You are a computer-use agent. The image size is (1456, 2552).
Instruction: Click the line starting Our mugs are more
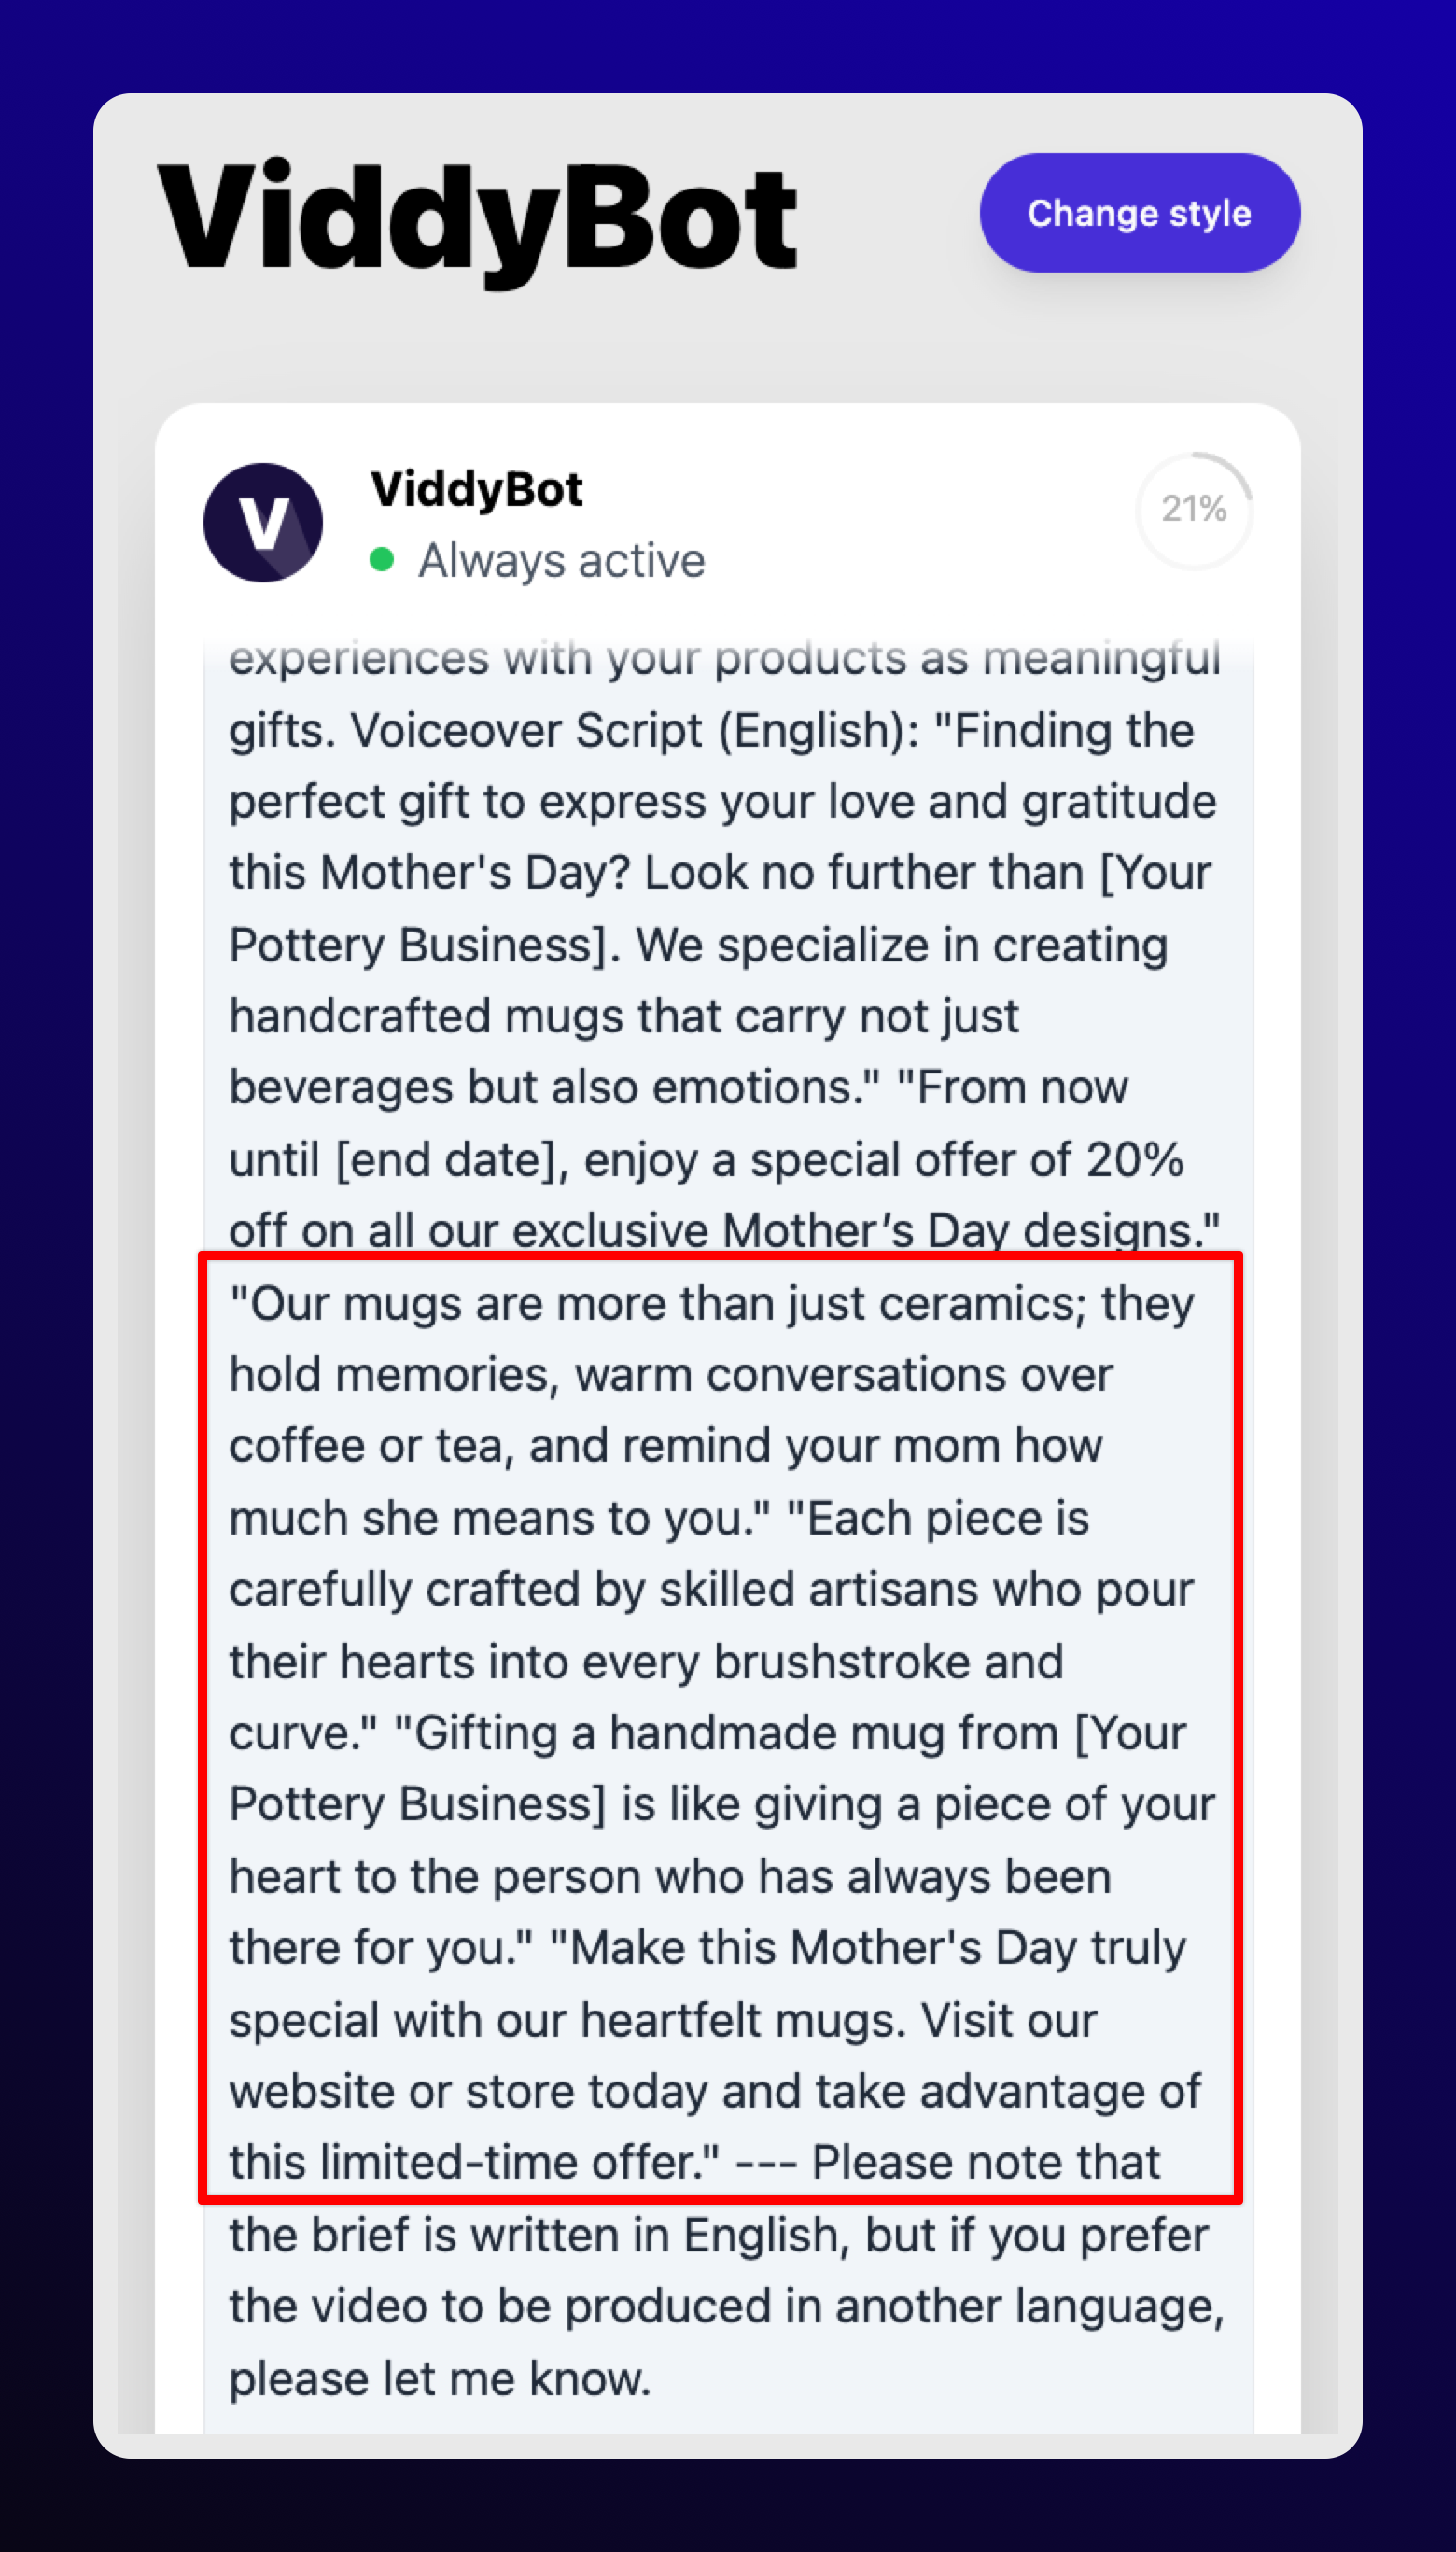tap(712, 1304)
